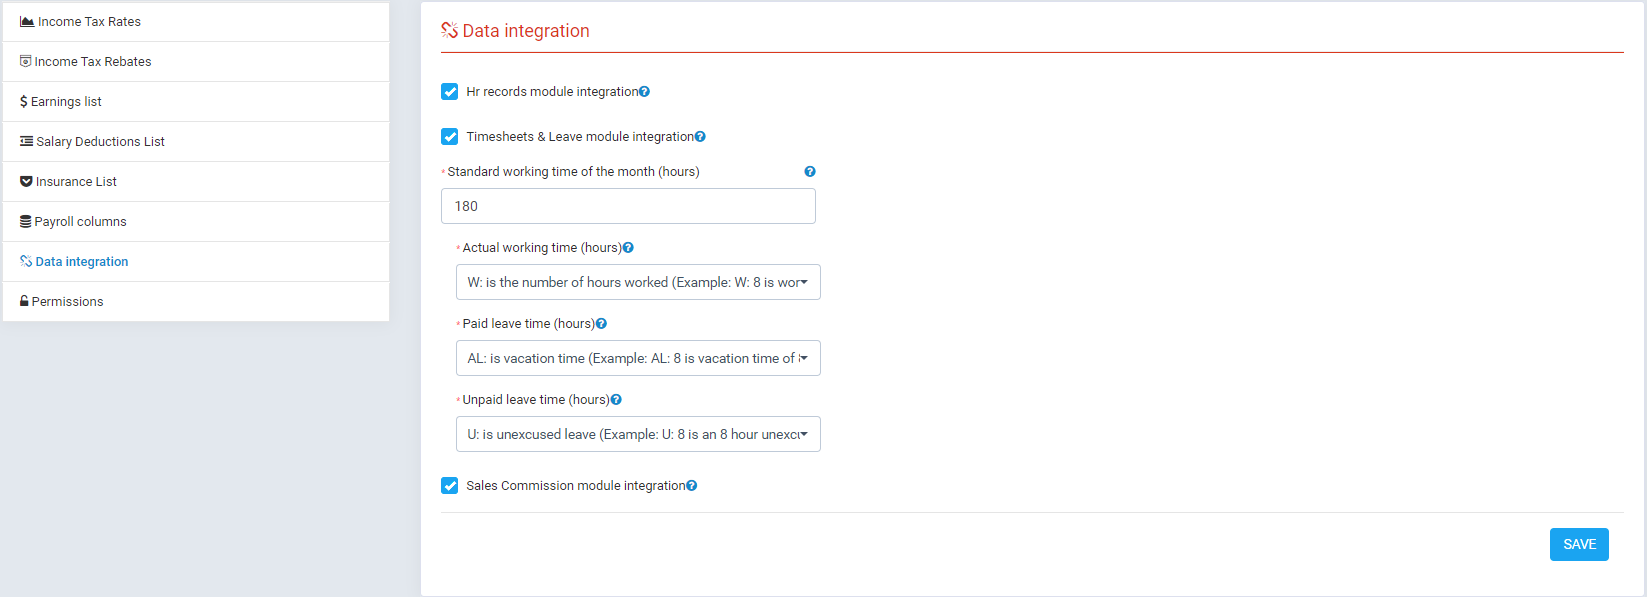The image size is (1647, 597).
Task: Select Salary Deductions List menu item
Action: pyautogui.click(x=100, y=142)
